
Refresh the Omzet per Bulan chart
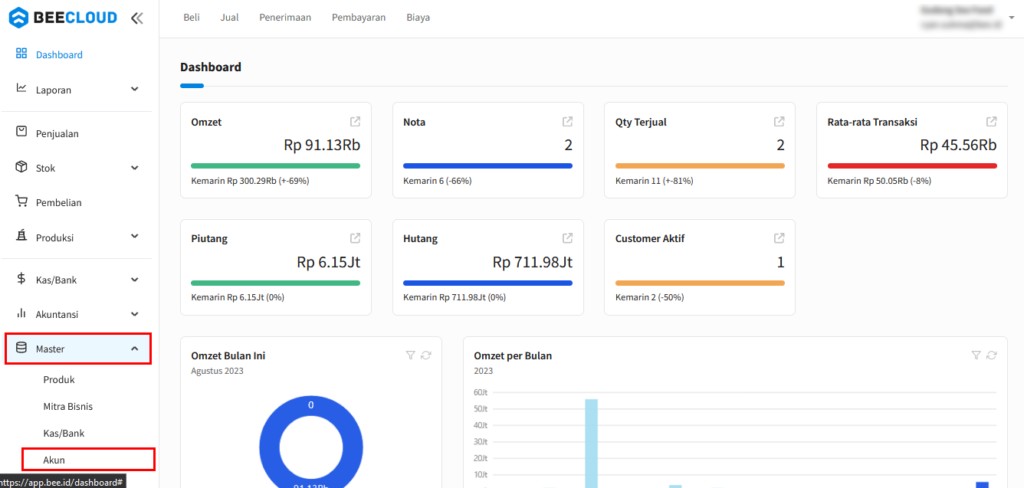(x=991, y=355)
